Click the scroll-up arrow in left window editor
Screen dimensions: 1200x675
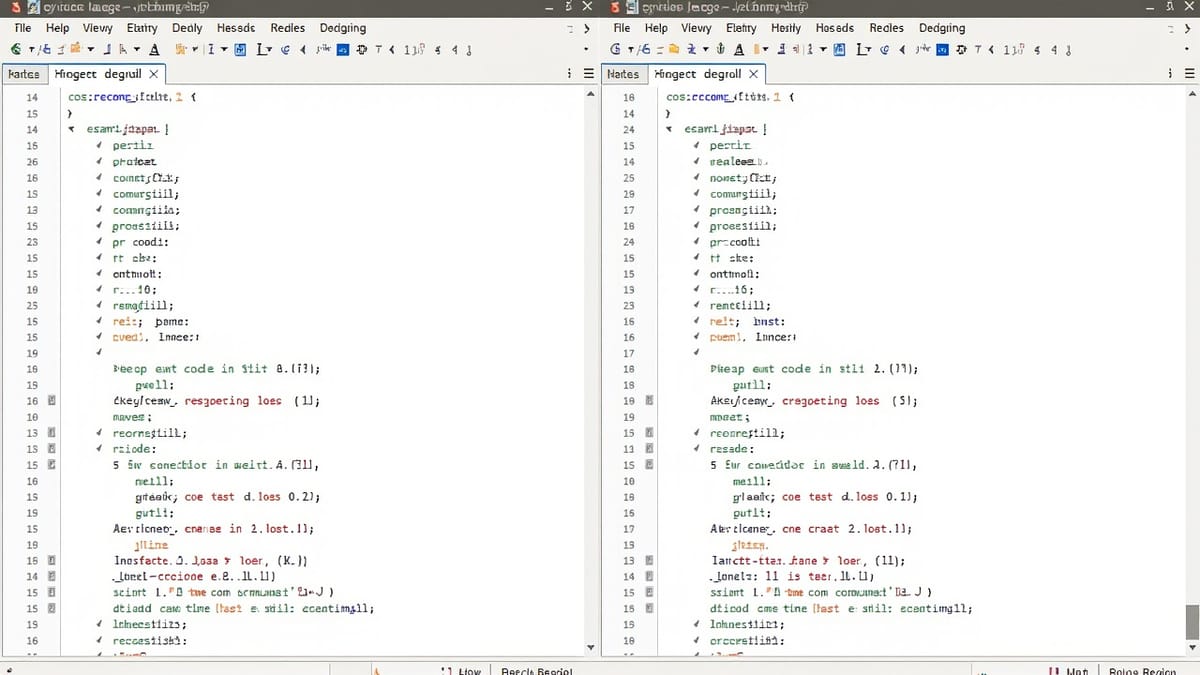[589, 96]
